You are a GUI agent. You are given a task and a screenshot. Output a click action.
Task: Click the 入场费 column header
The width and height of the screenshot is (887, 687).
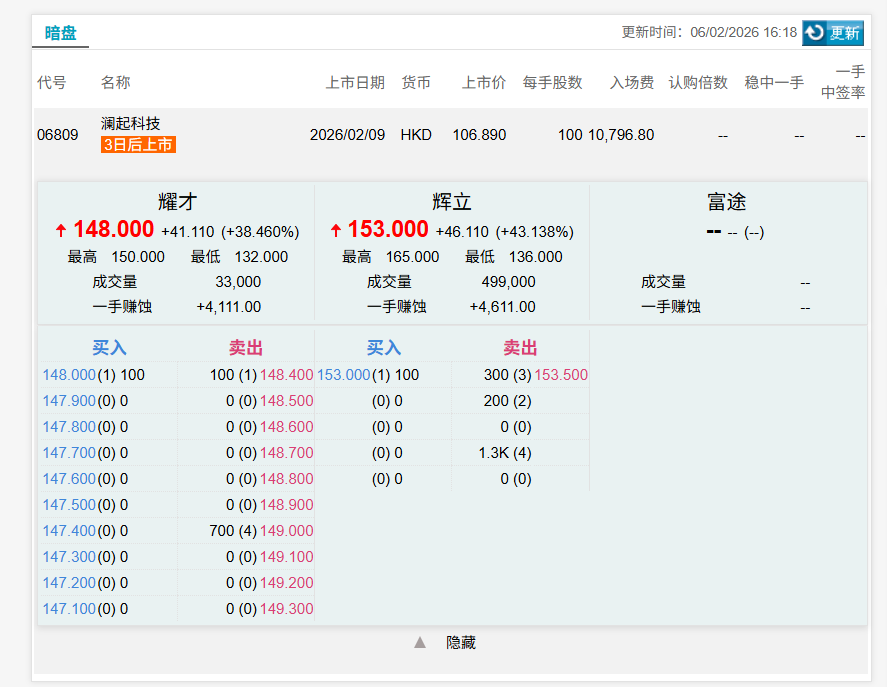[x=632, y=82]
